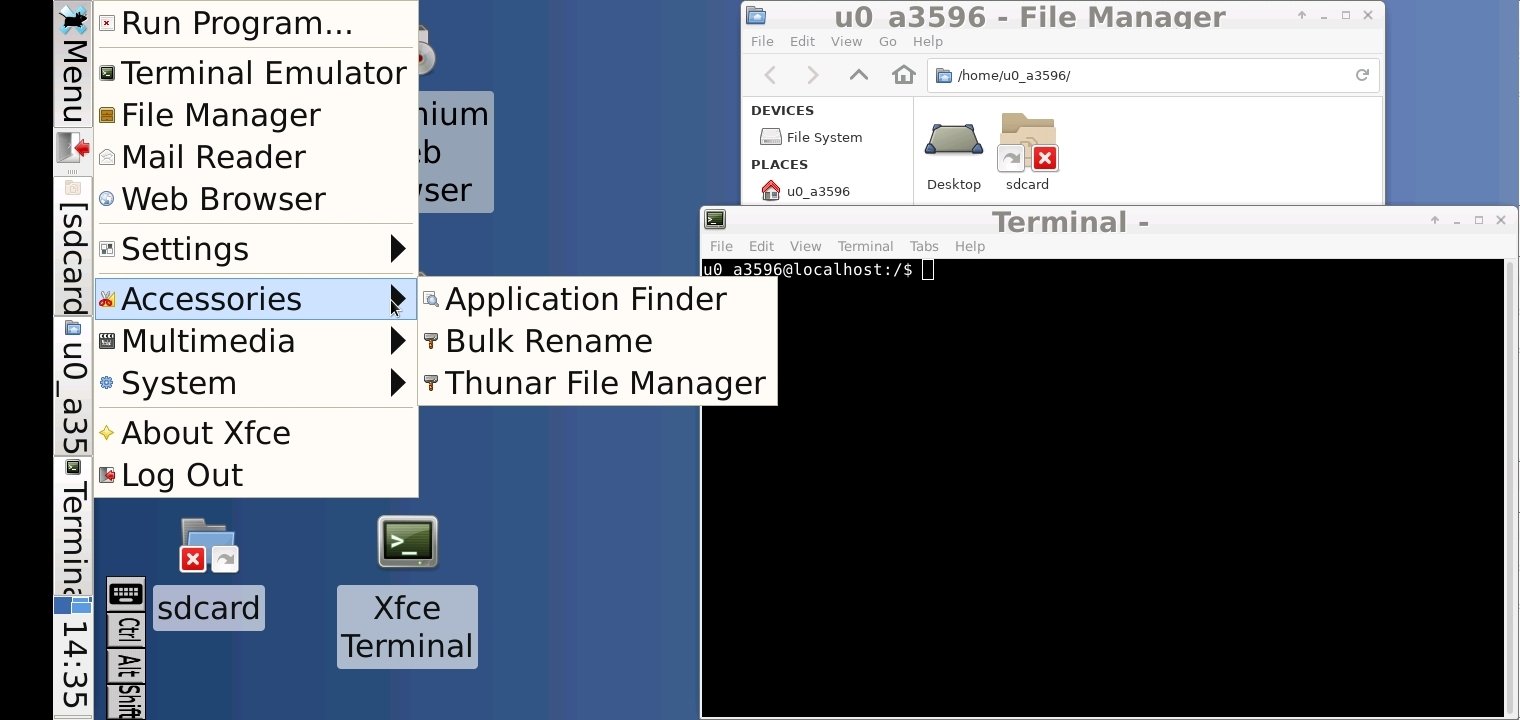Toggle the on-screen keyboard icon
Image resolution: width=1520 pixels, height=720 pixels.
tap(126, 594)
